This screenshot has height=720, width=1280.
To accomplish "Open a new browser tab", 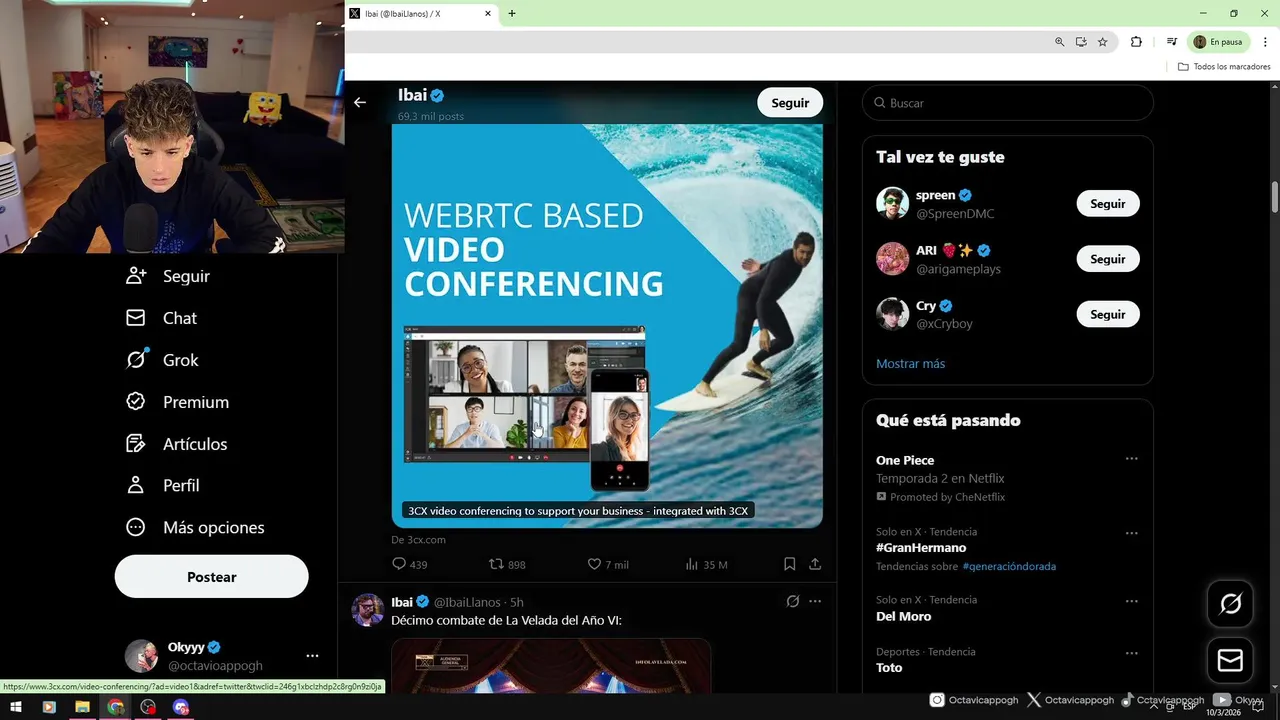I will pos(512,14).
